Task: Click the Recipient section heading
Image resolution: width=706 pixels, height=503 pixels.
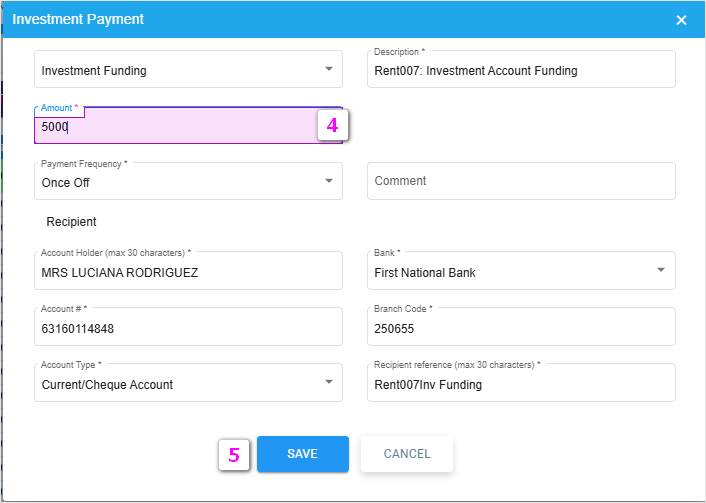Action: pyautogui.click(x=71, y=222)
